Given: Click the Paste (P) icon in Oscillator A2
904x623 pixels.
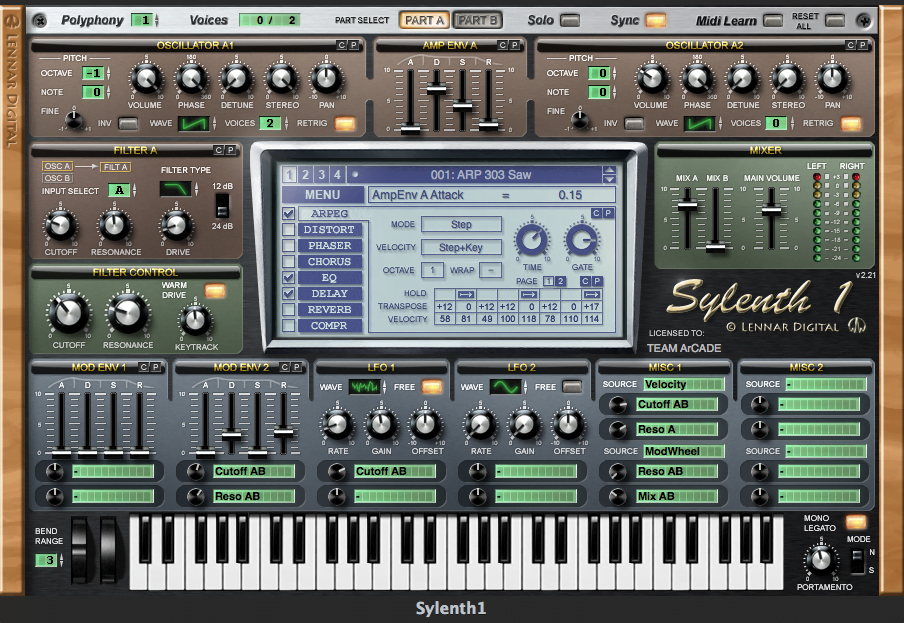Looking at the screenshot, I should click(862, 45).
